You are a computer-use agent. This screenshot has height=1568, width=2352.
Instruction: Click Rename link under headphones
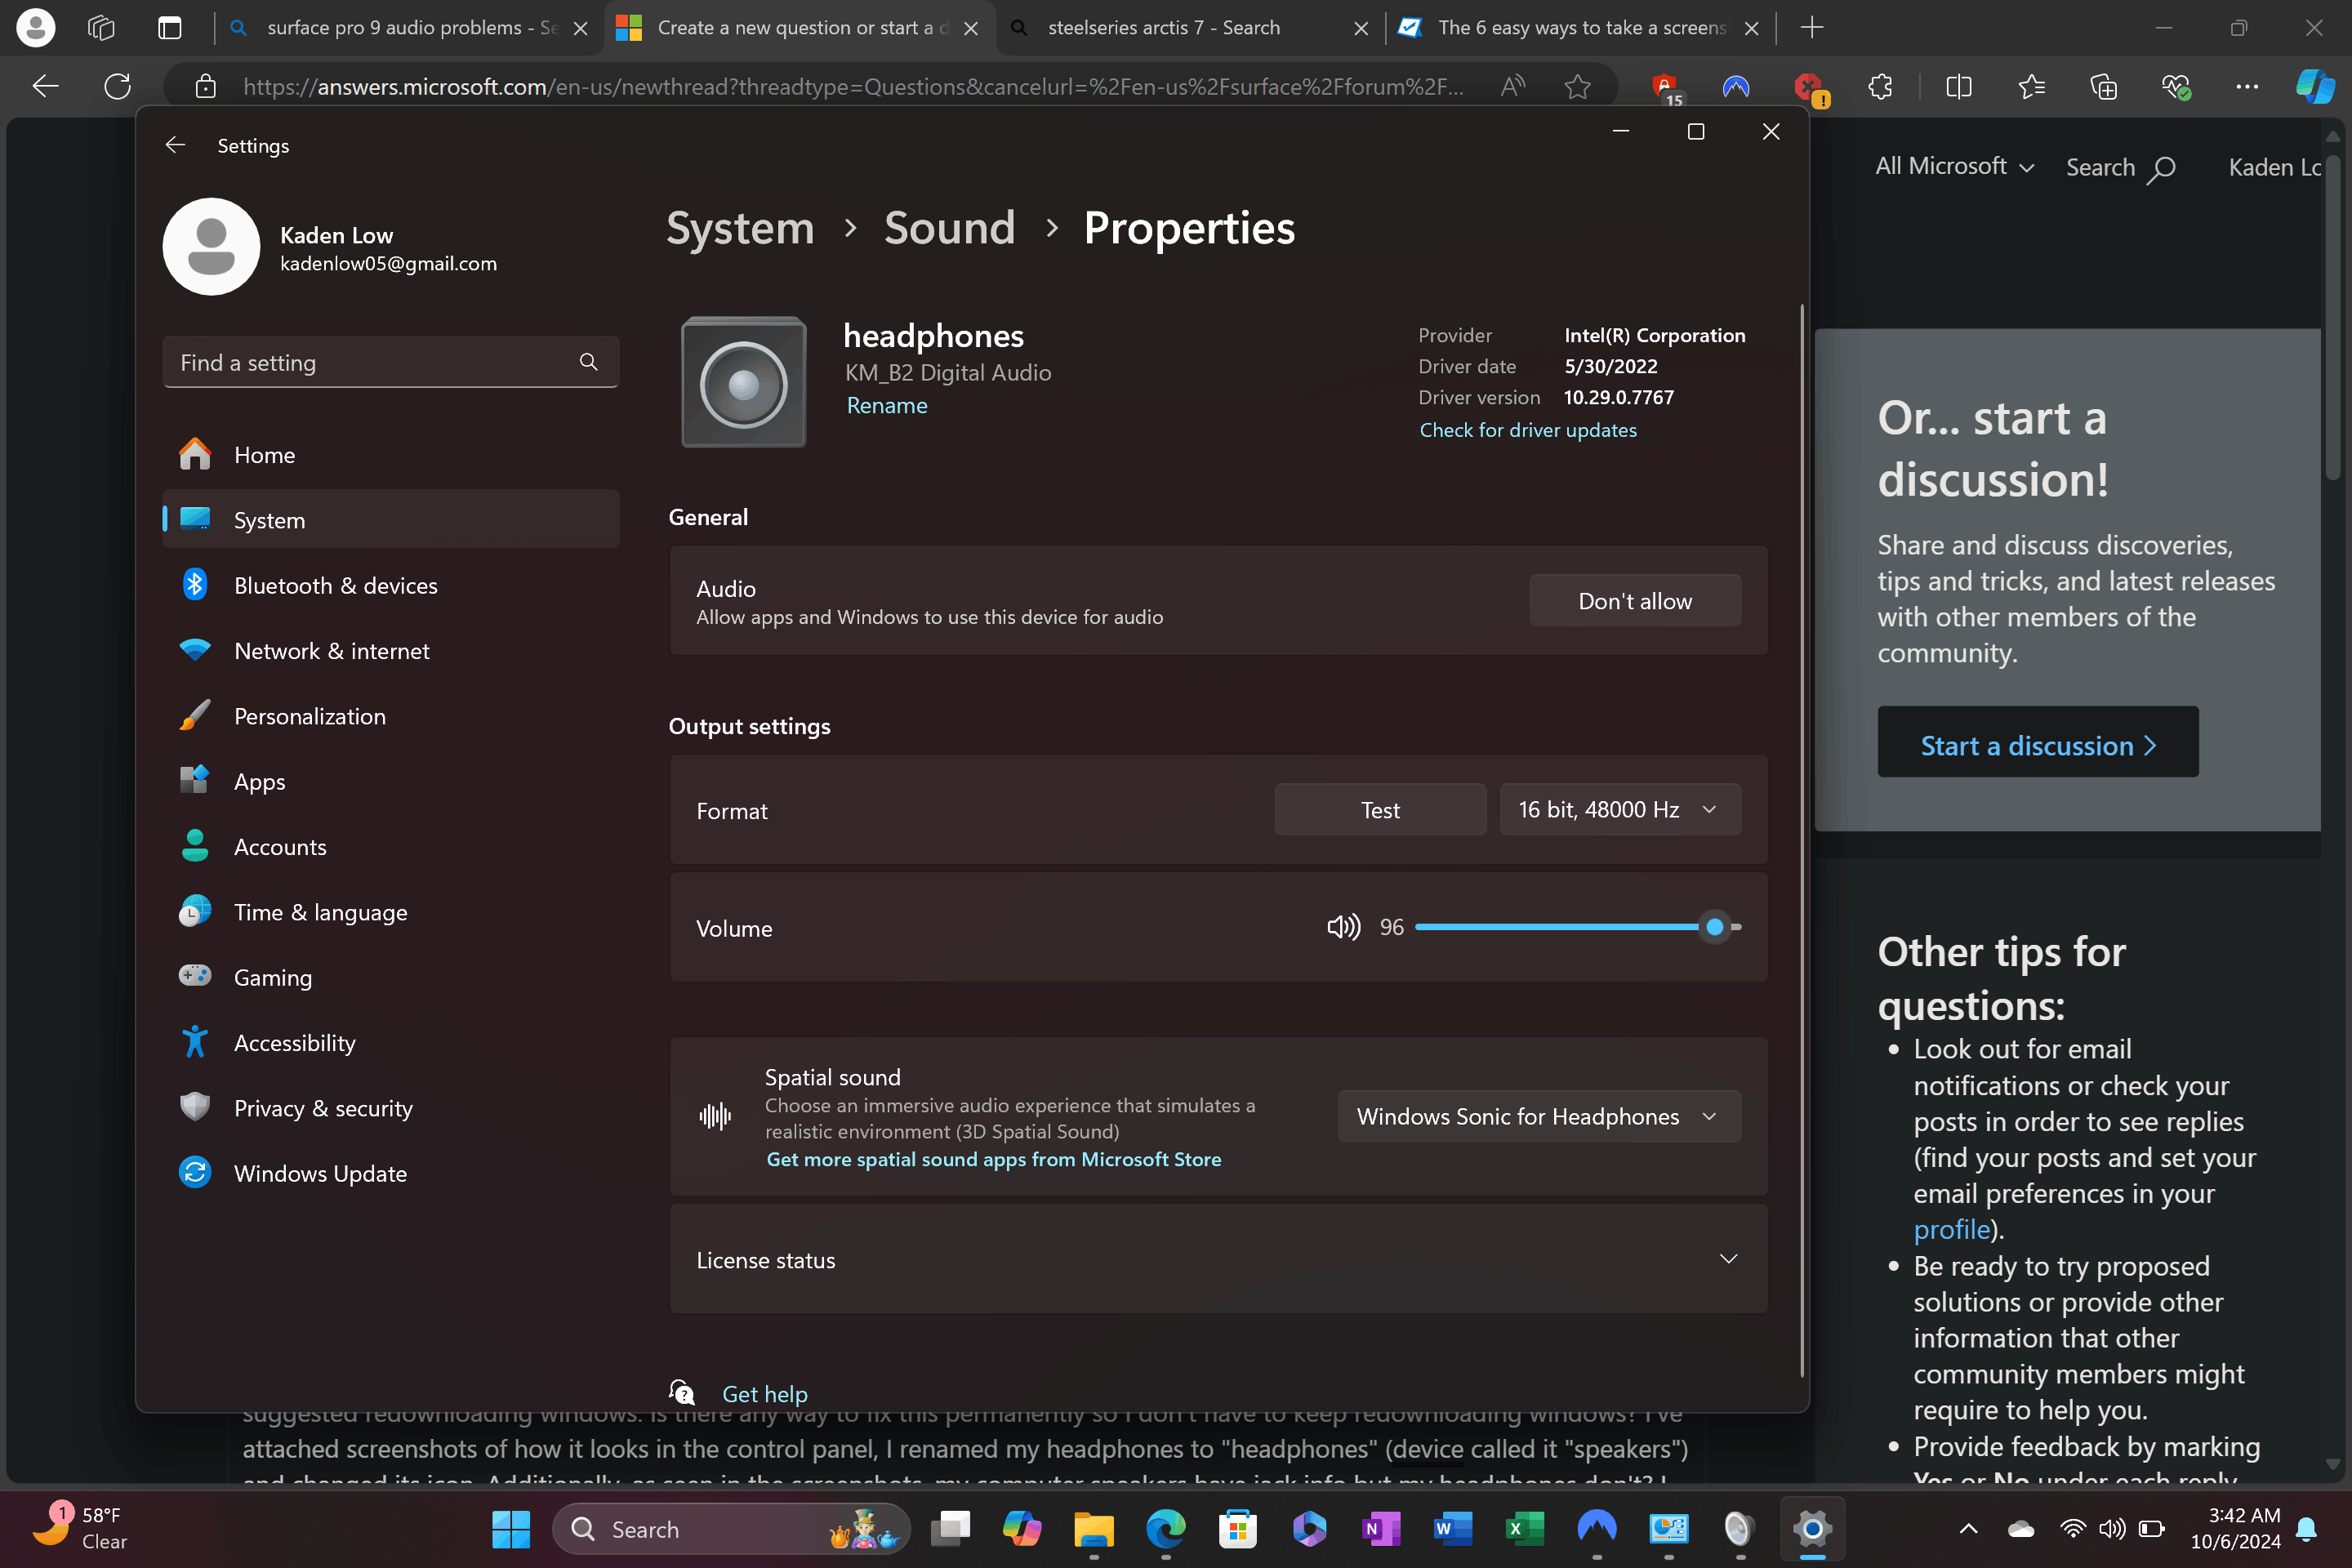pos(886,405)
